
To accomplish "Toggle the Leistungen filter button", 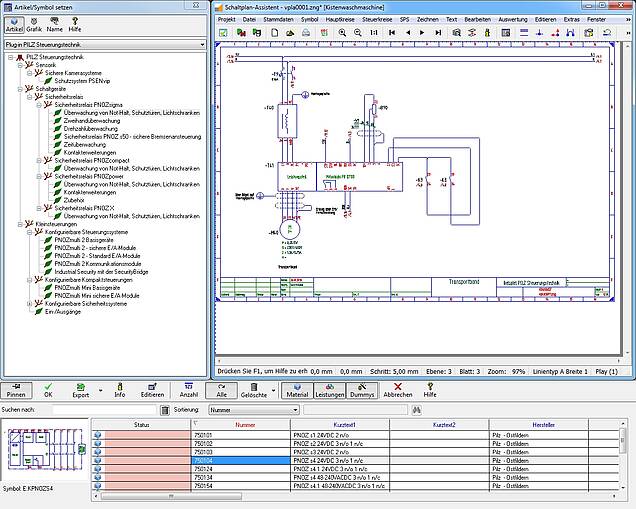I will point(329,388).
